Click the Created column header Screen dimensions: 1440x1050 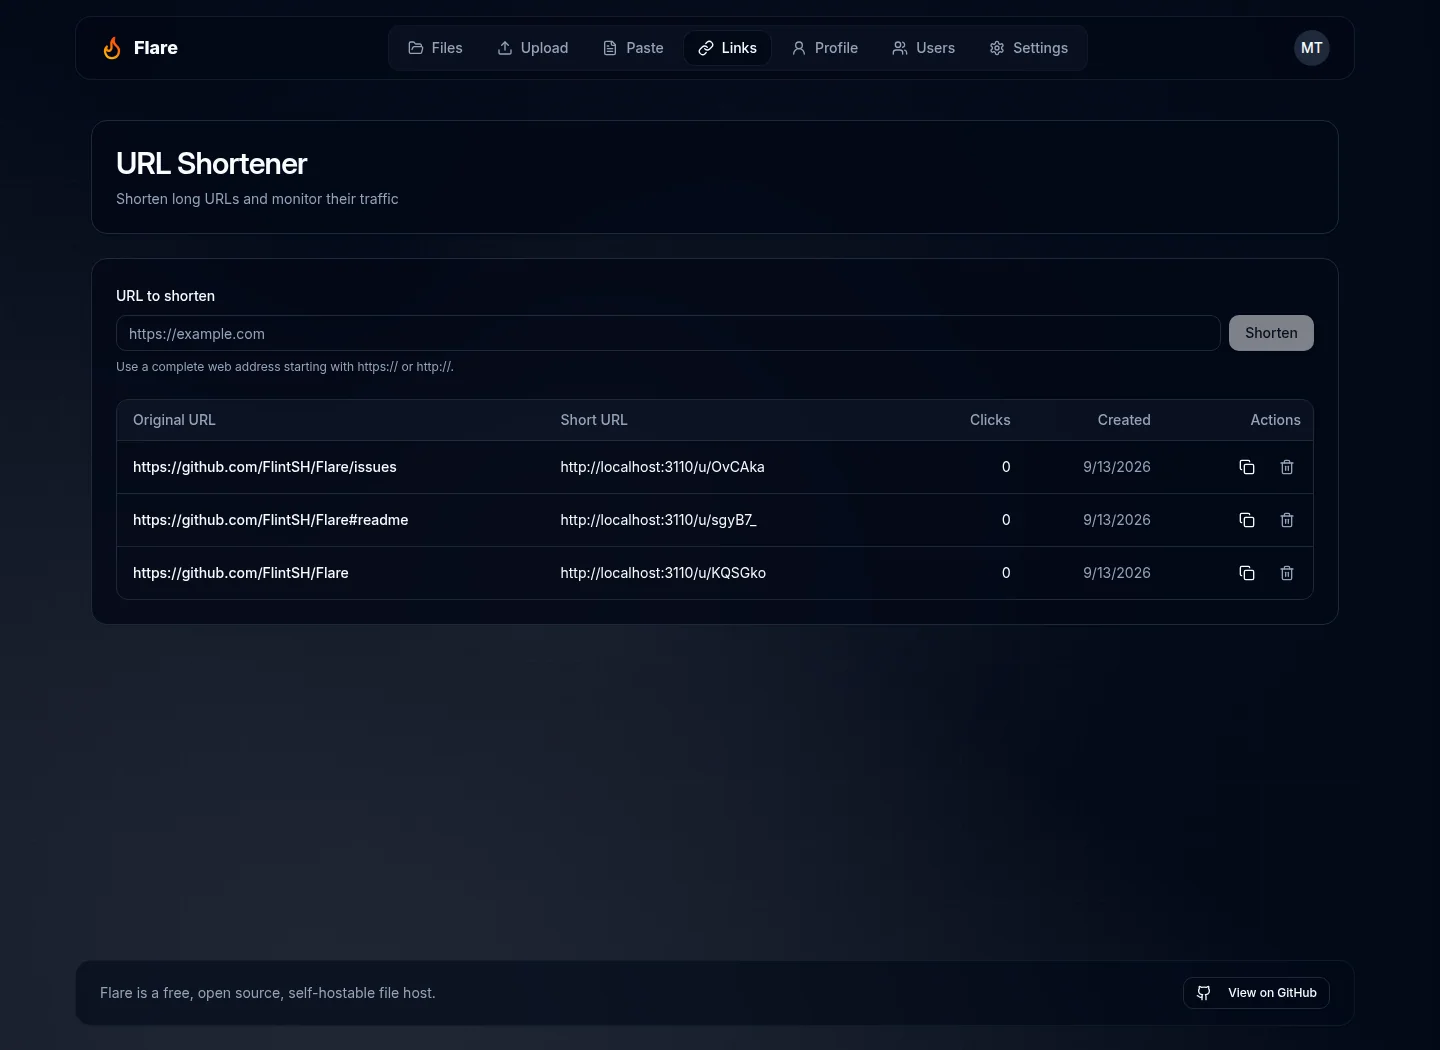1124,420
